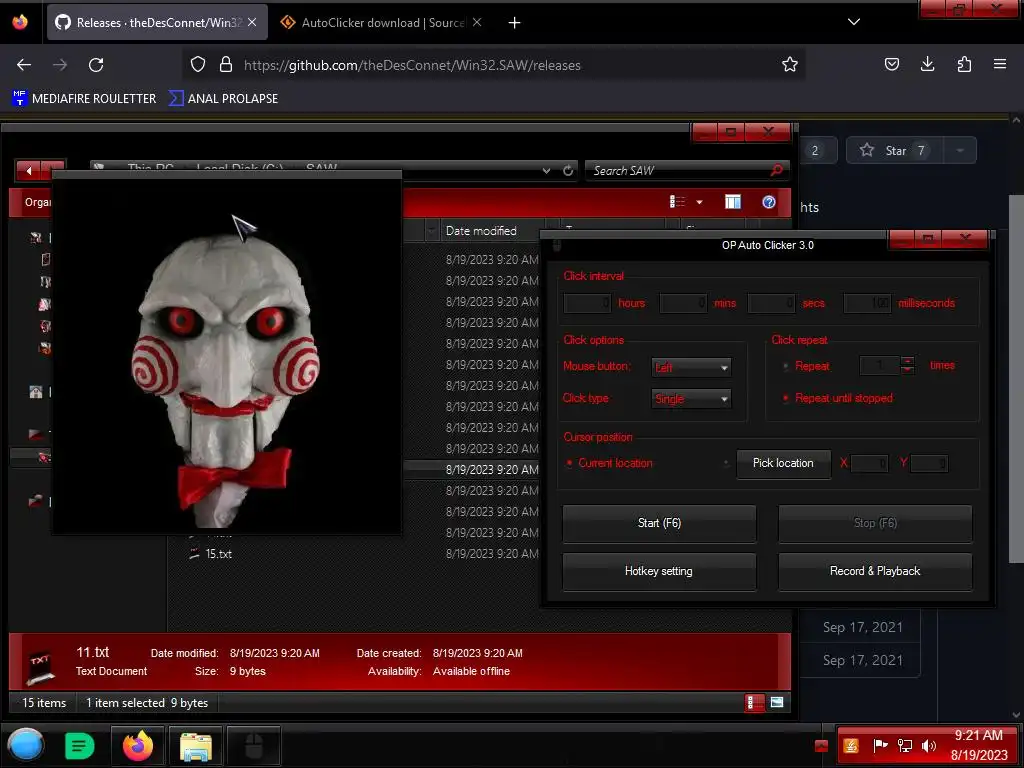
Task: Show site security lock information
Action: (226, 65)
